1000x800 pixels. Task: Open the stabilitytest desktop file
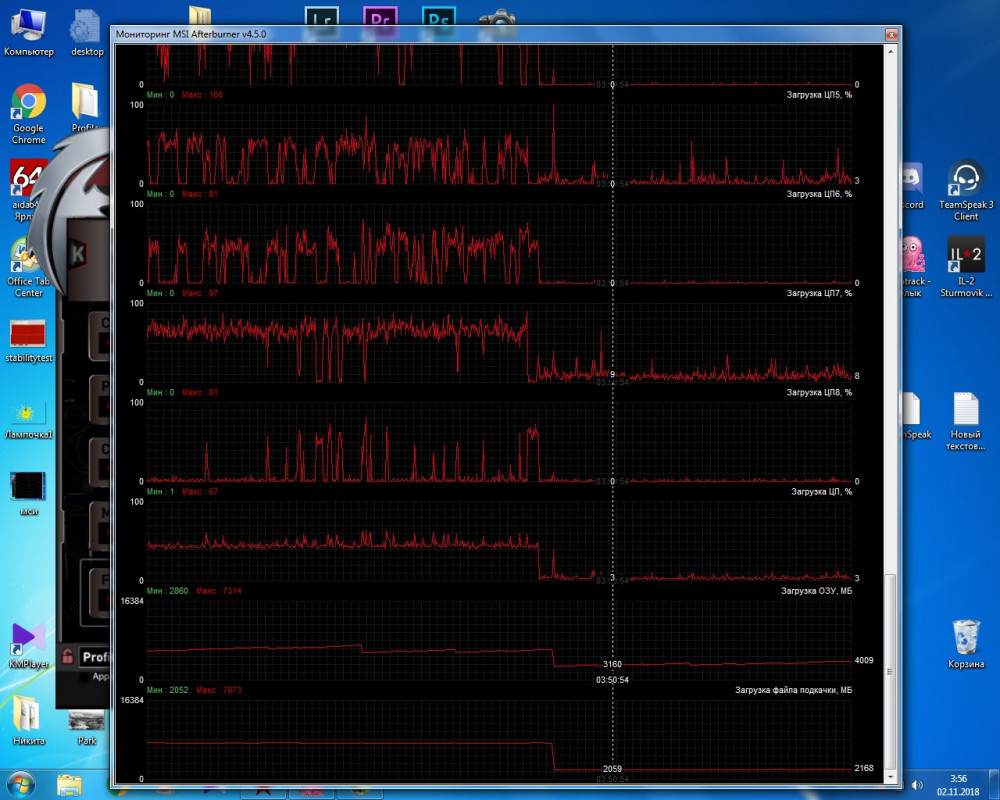point(28,335)
